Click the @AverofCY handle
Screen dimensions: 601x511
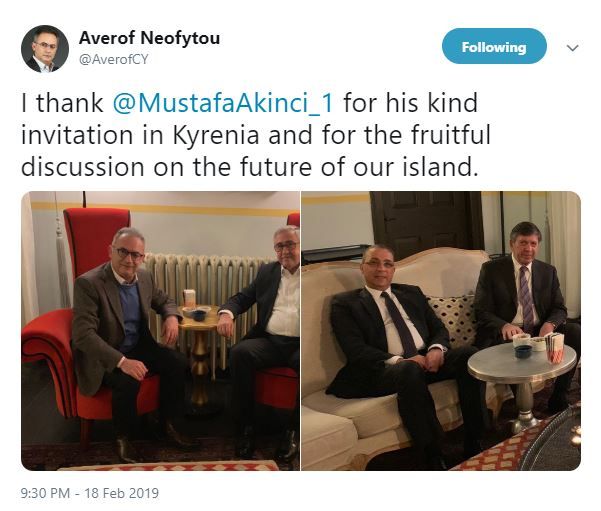(x=113, y=59)
